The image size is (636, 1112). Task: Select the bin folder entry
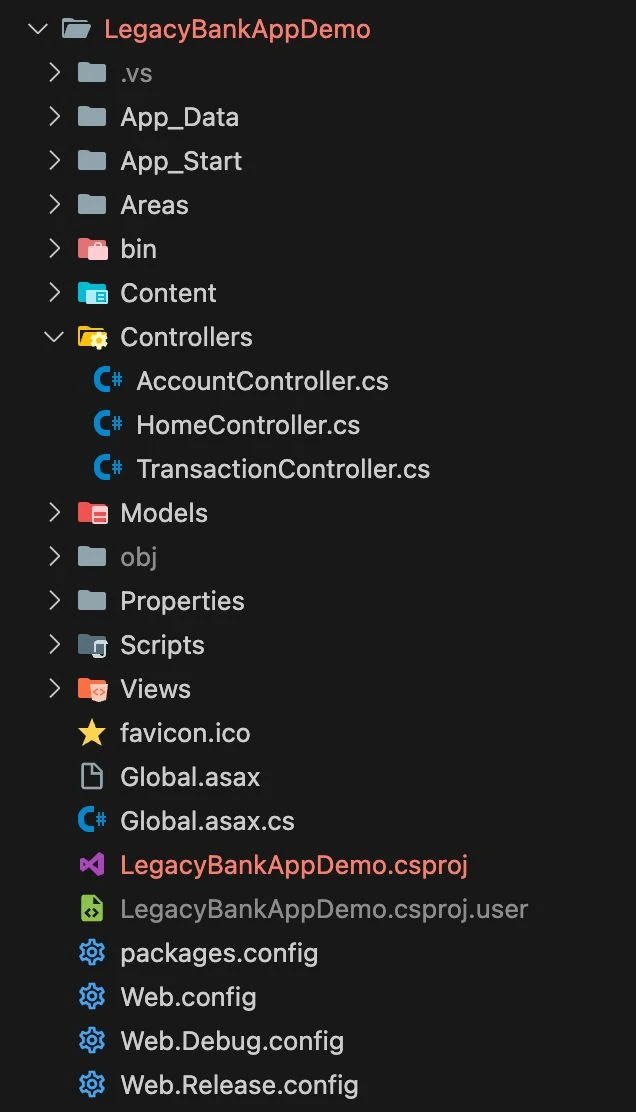click(139, 249)
